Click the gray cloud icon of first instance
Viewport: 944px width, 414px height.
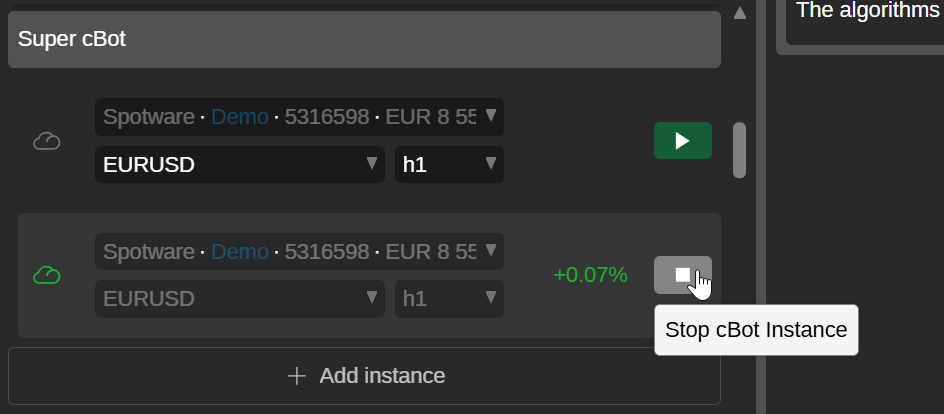(47, 141)
